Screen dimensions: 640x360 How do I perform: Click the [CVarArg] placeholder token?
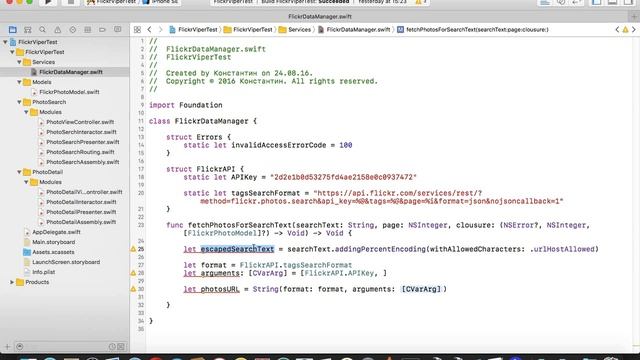pyautogui.click(x=422, y=289)
